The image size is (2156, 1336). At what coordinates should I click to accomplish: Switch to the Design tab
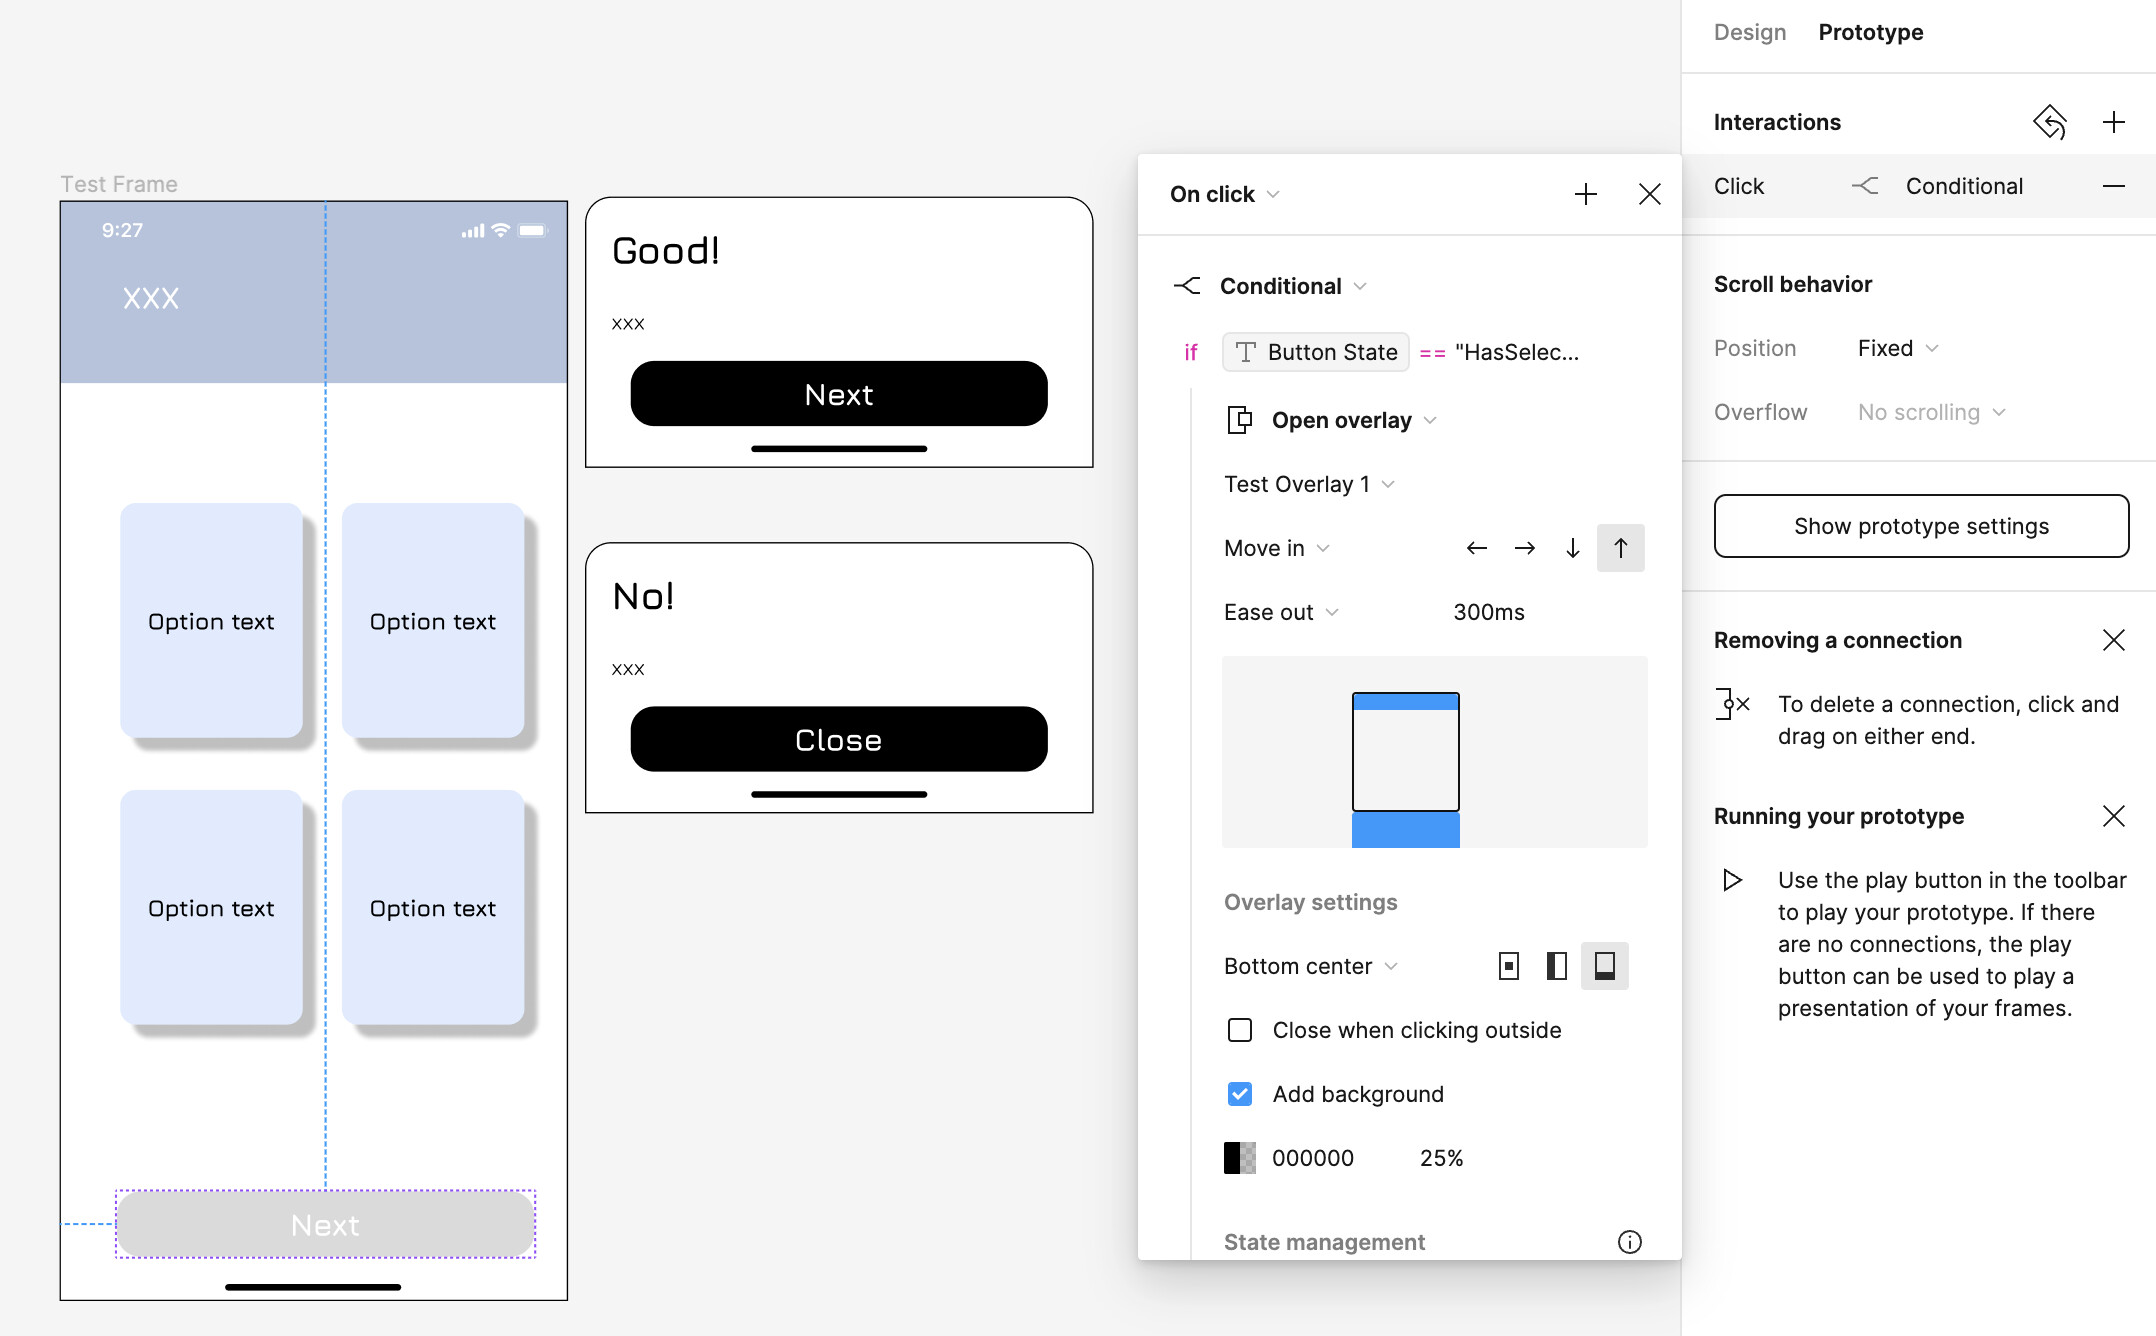[x=1749, y=32]
